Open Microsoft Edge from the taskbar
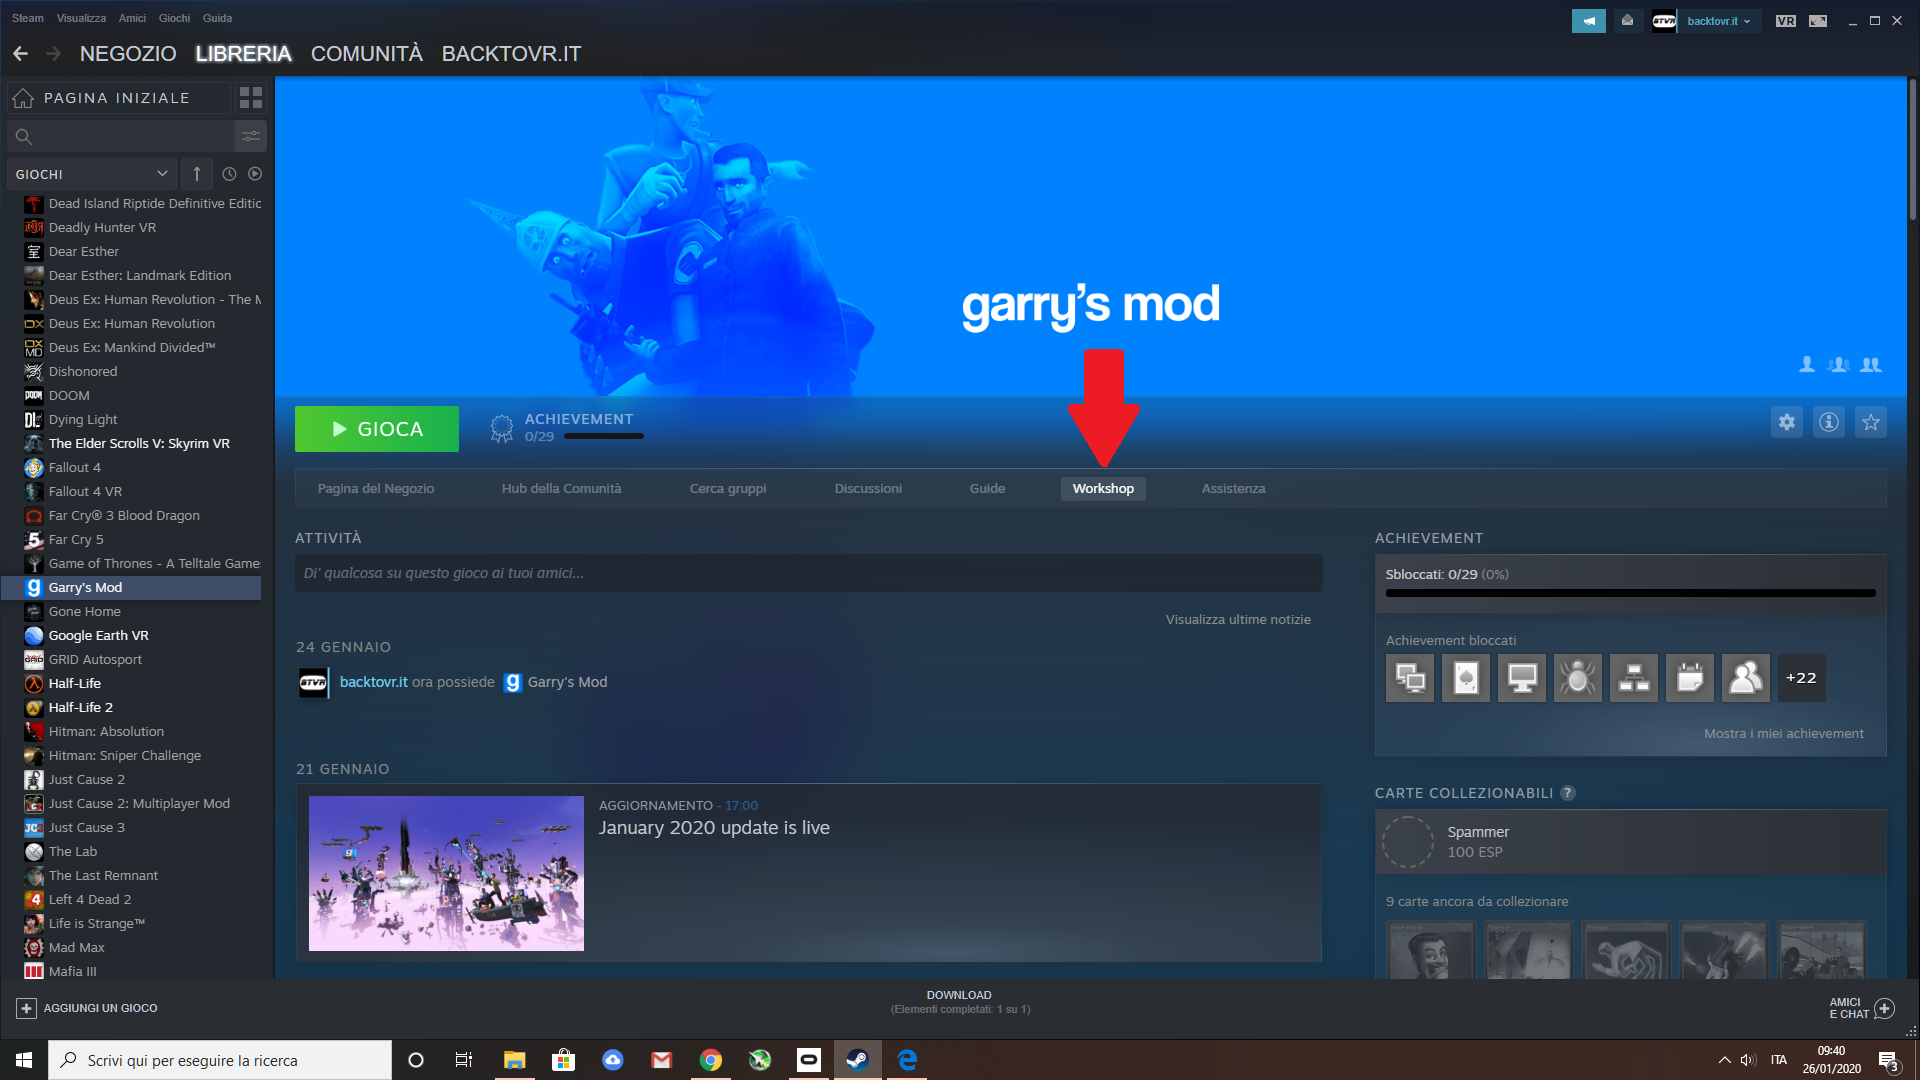1920x1080 pixels. [907, 1060]
